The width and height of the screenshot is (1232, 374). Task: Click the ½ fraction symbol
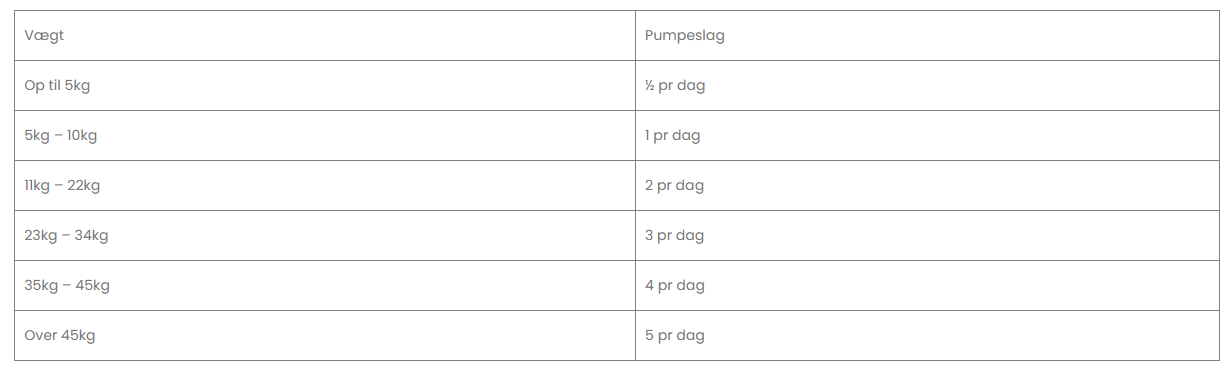650,86
